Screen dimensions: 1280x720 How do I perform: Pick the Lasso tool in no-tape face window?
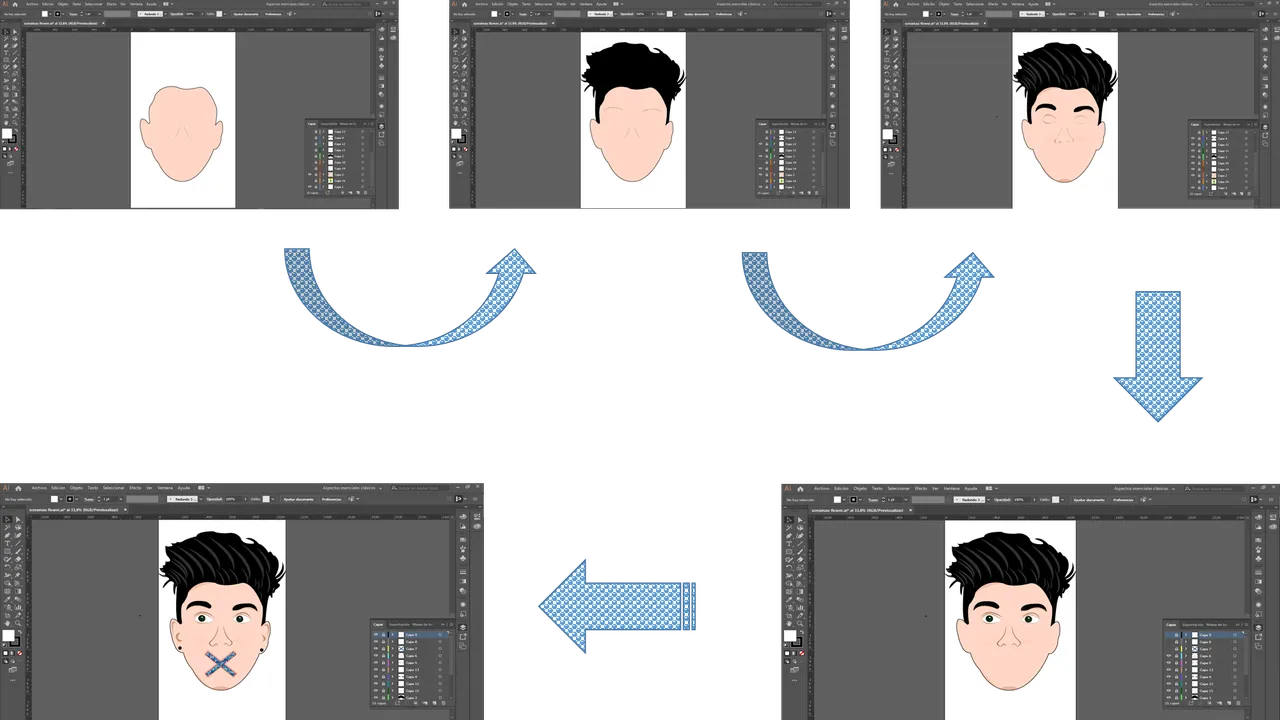pyautogui.click(x=800, y=528)
